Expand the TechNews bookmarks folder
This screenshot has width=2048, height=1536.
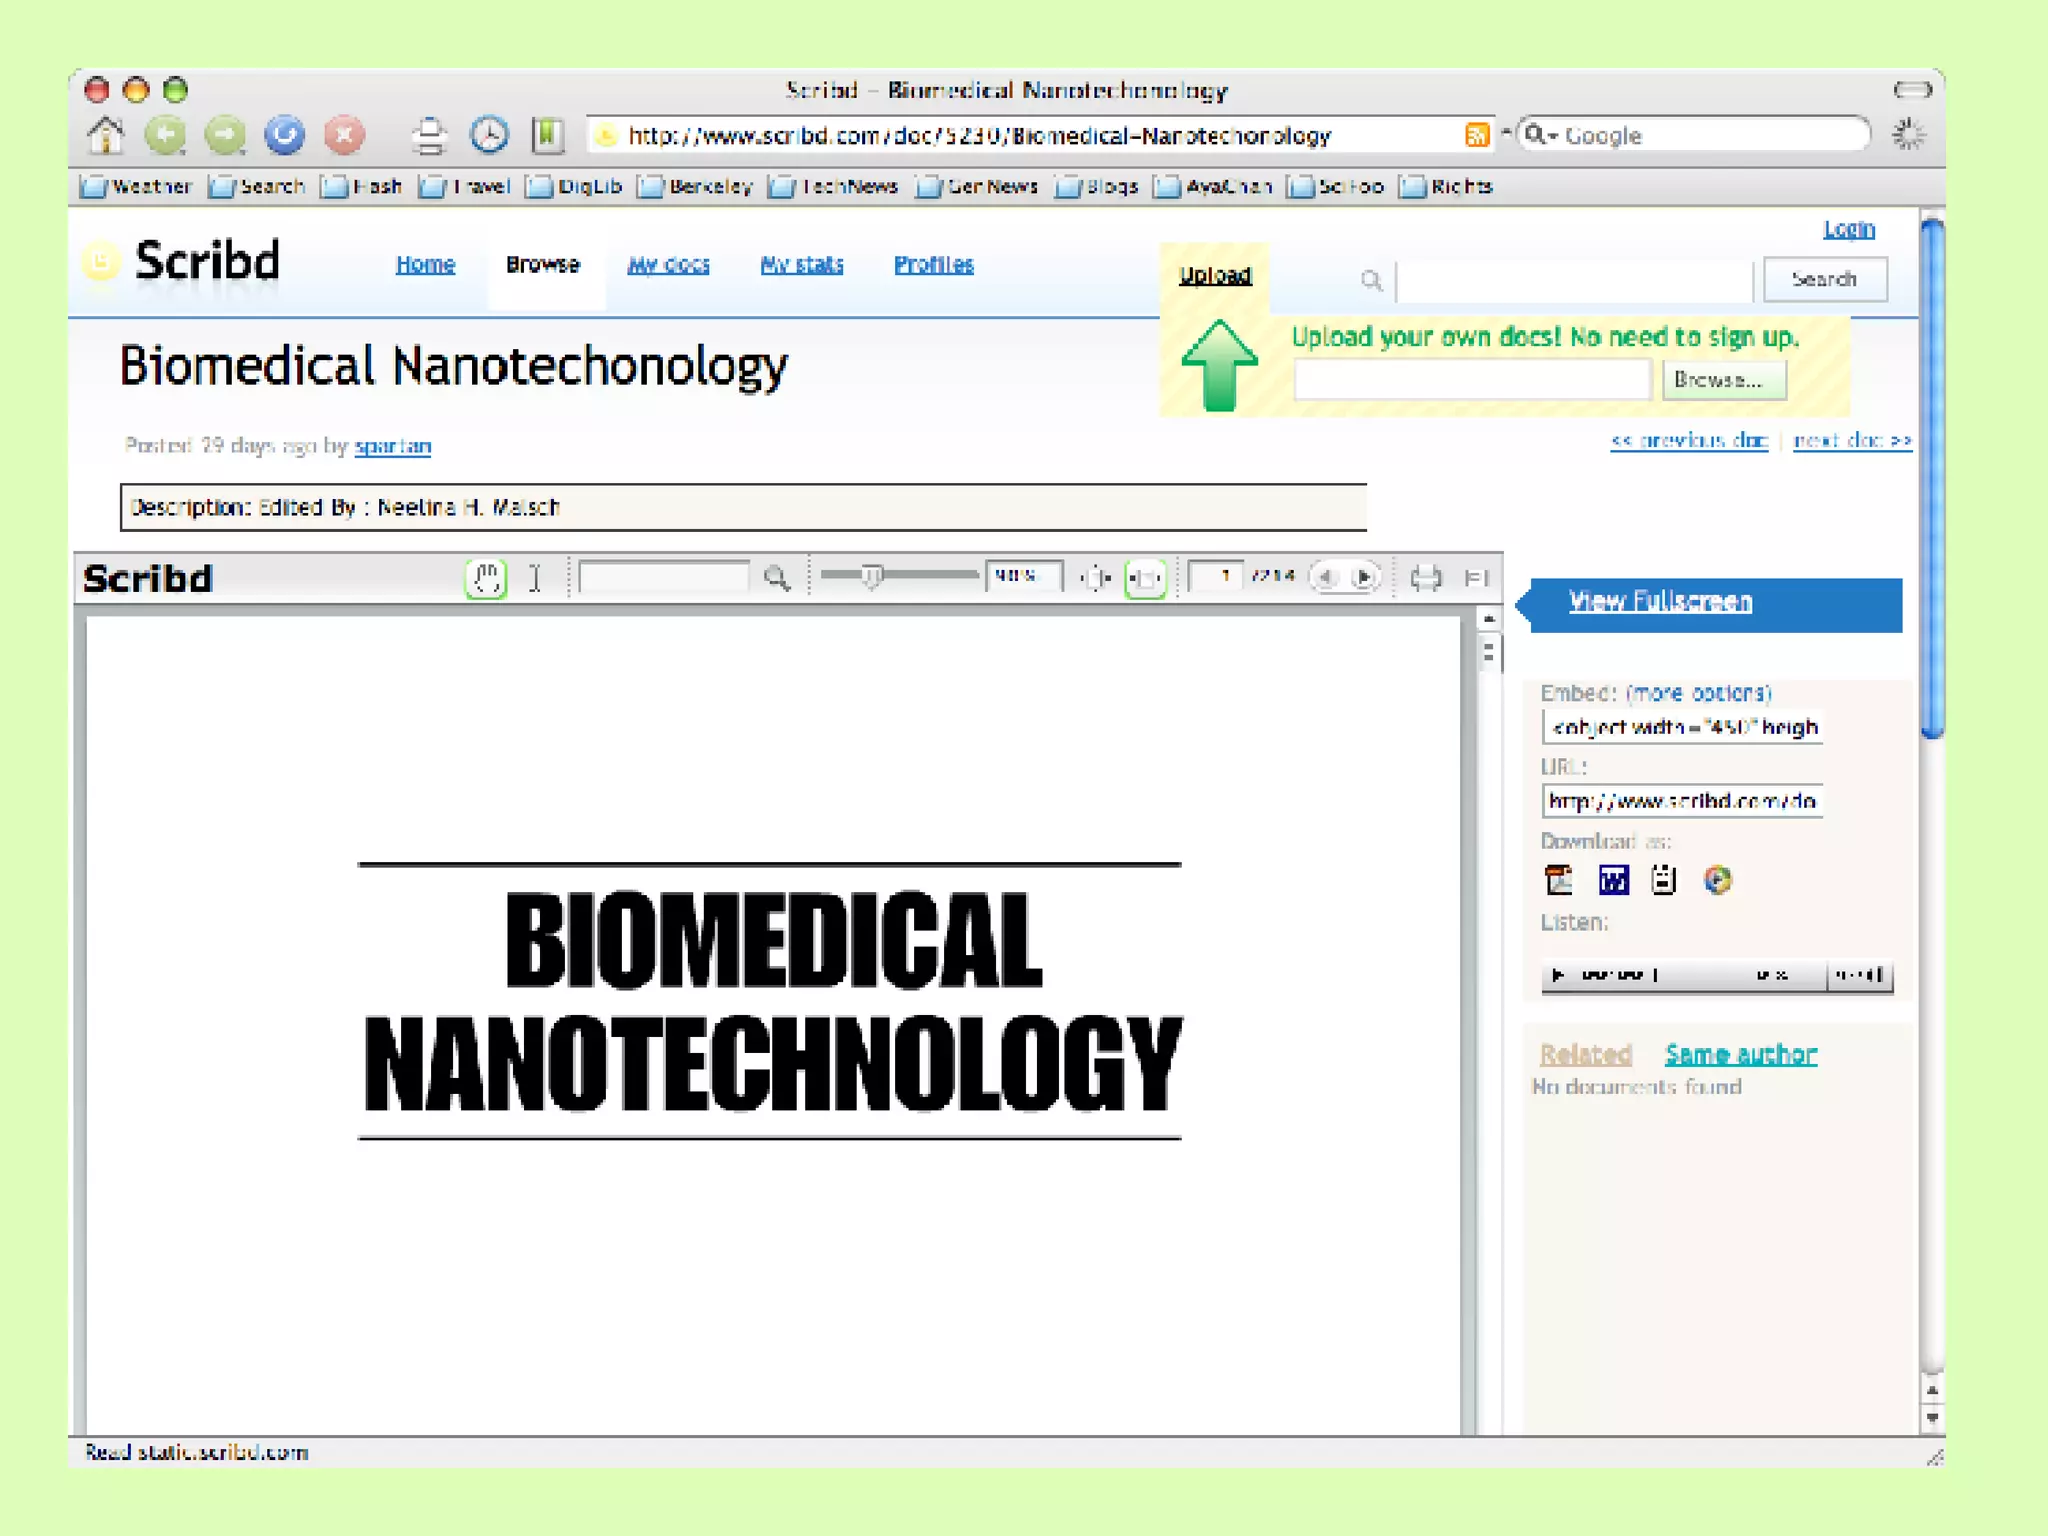[833, 187]
